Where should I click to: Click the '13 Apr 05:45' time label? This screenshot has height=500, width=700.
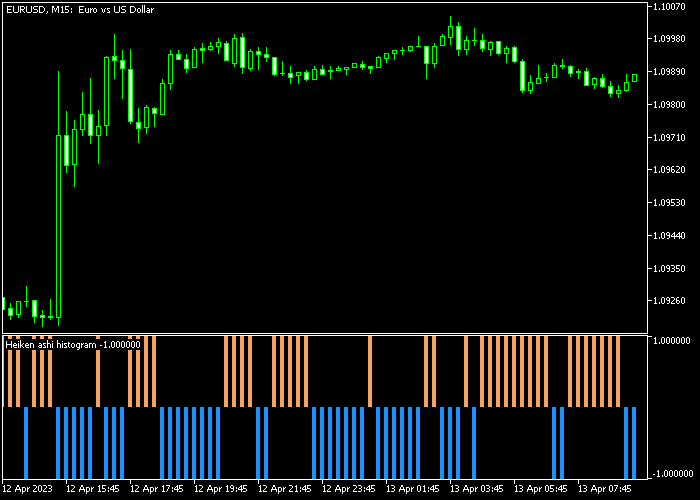click(541, 488)
